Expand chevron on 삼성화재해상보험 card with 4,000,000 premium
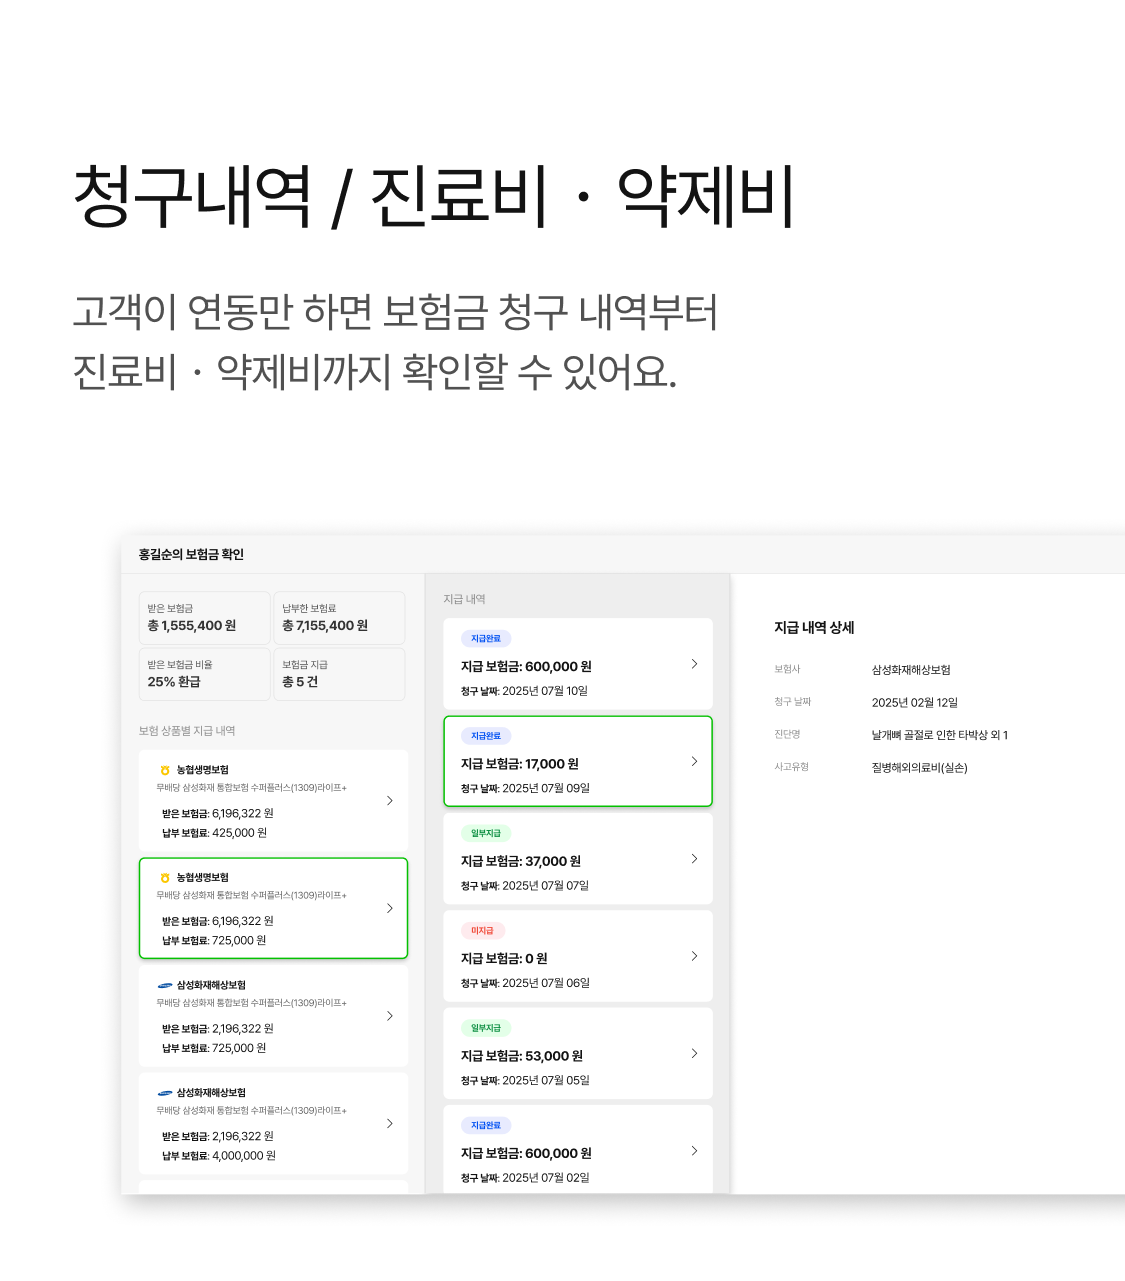Screen dimensions: 1125x1281 point(390,1123)
